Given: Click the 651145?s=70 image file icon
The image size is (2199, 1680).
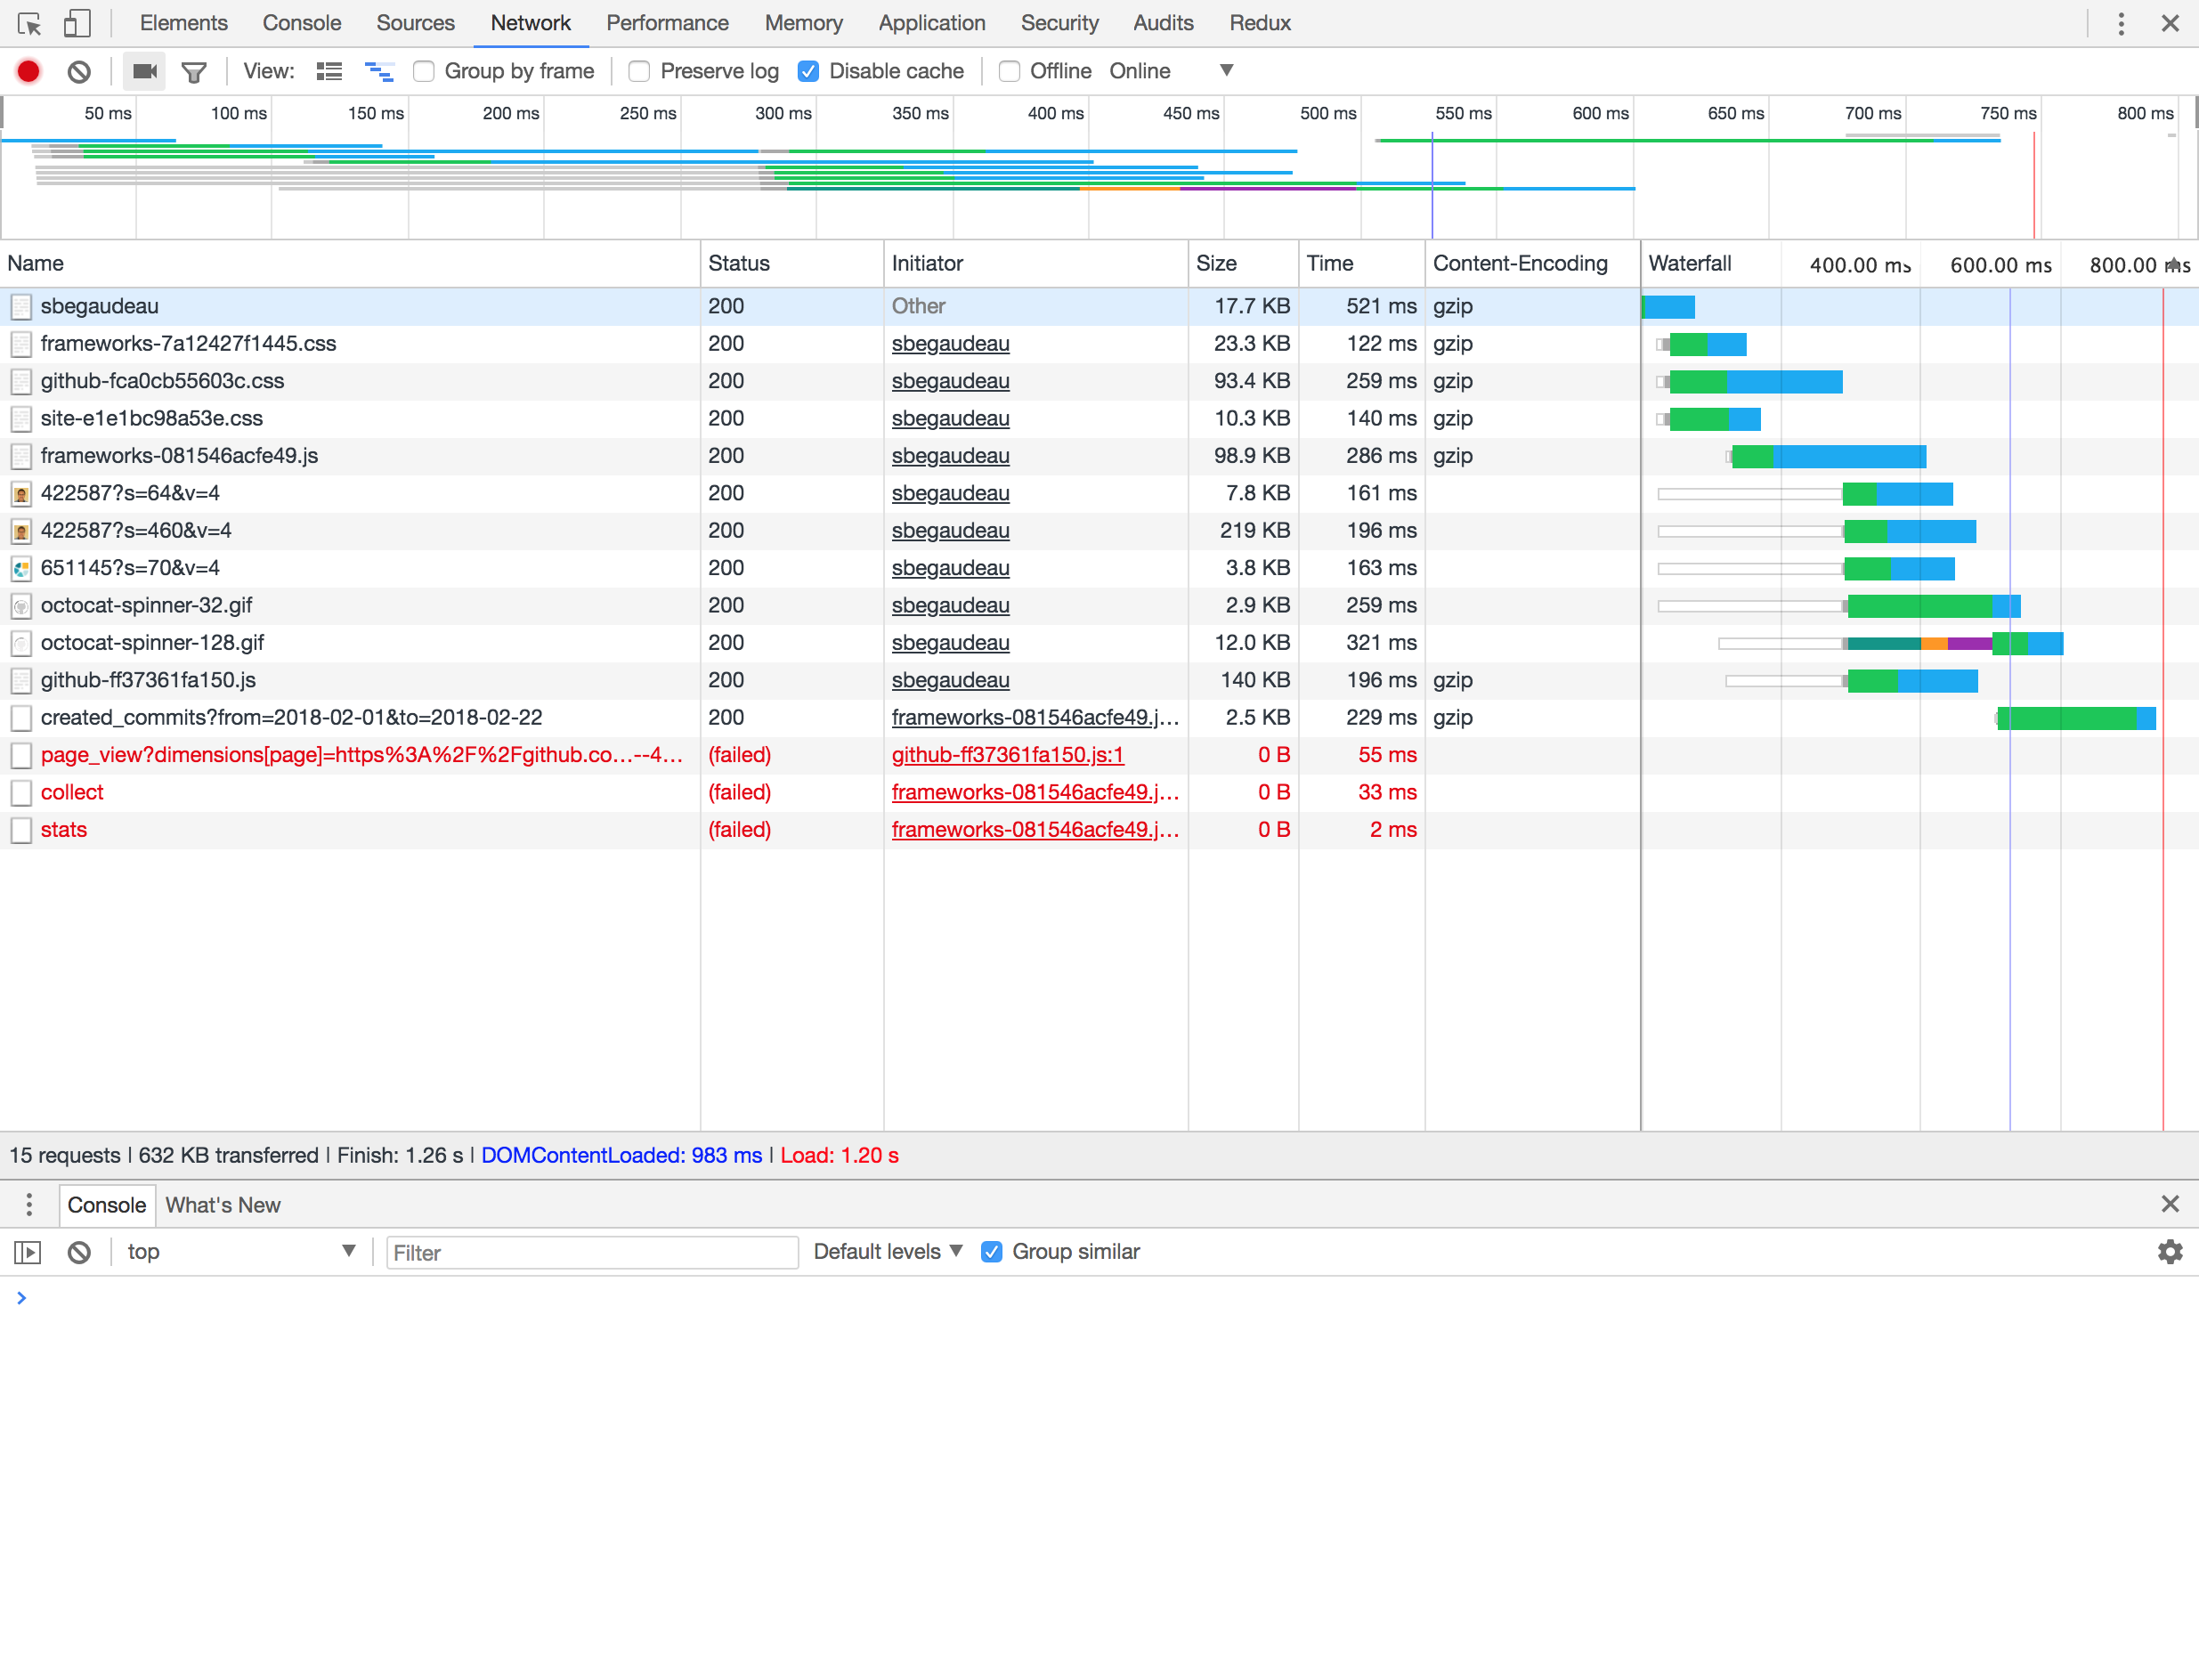Looking at the screenshot, I should (x=21, y=569).
